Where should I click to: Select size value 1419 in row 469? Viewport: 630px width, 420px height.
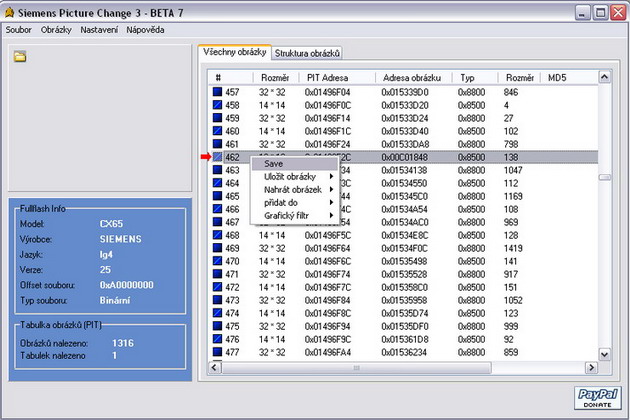tap(513, 248)
